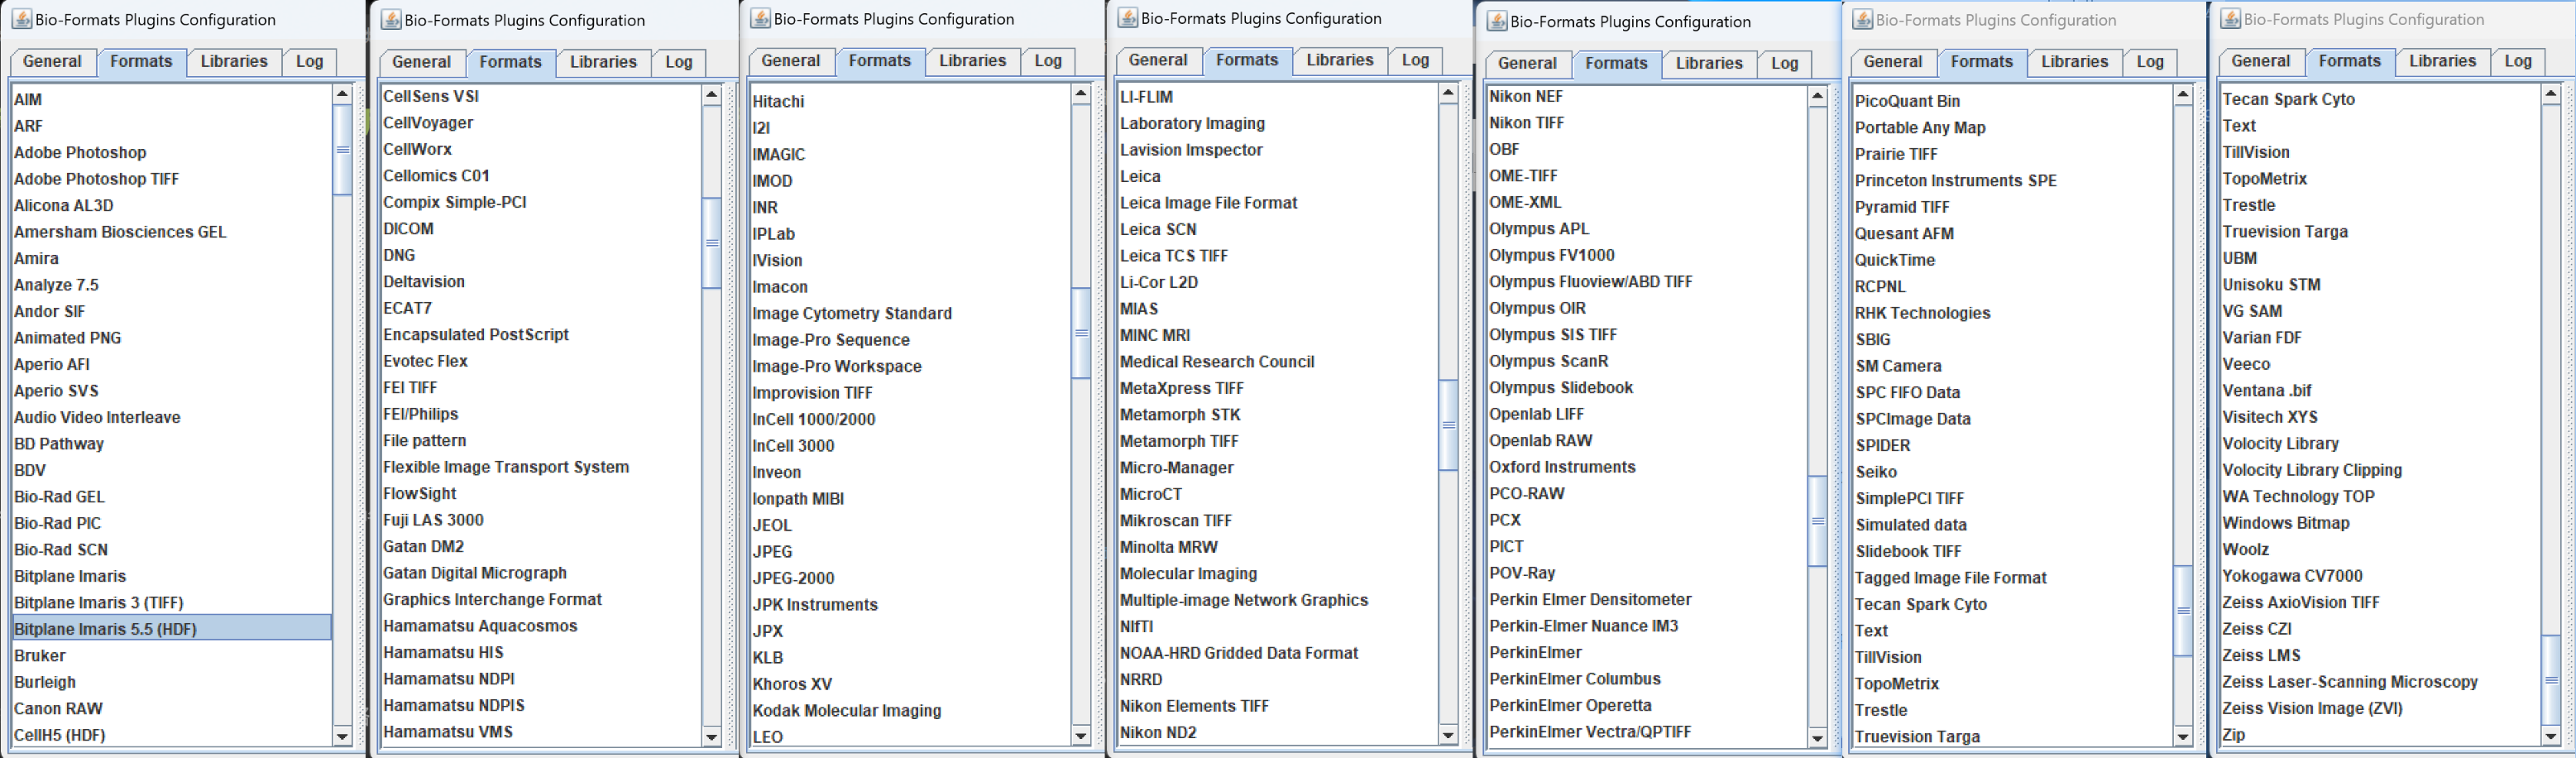The width and height of the screenshot is (2576, 758).
Task: Open the Libraries tab in the window listing Zeiss CZI
Action: pos(2442,61)
